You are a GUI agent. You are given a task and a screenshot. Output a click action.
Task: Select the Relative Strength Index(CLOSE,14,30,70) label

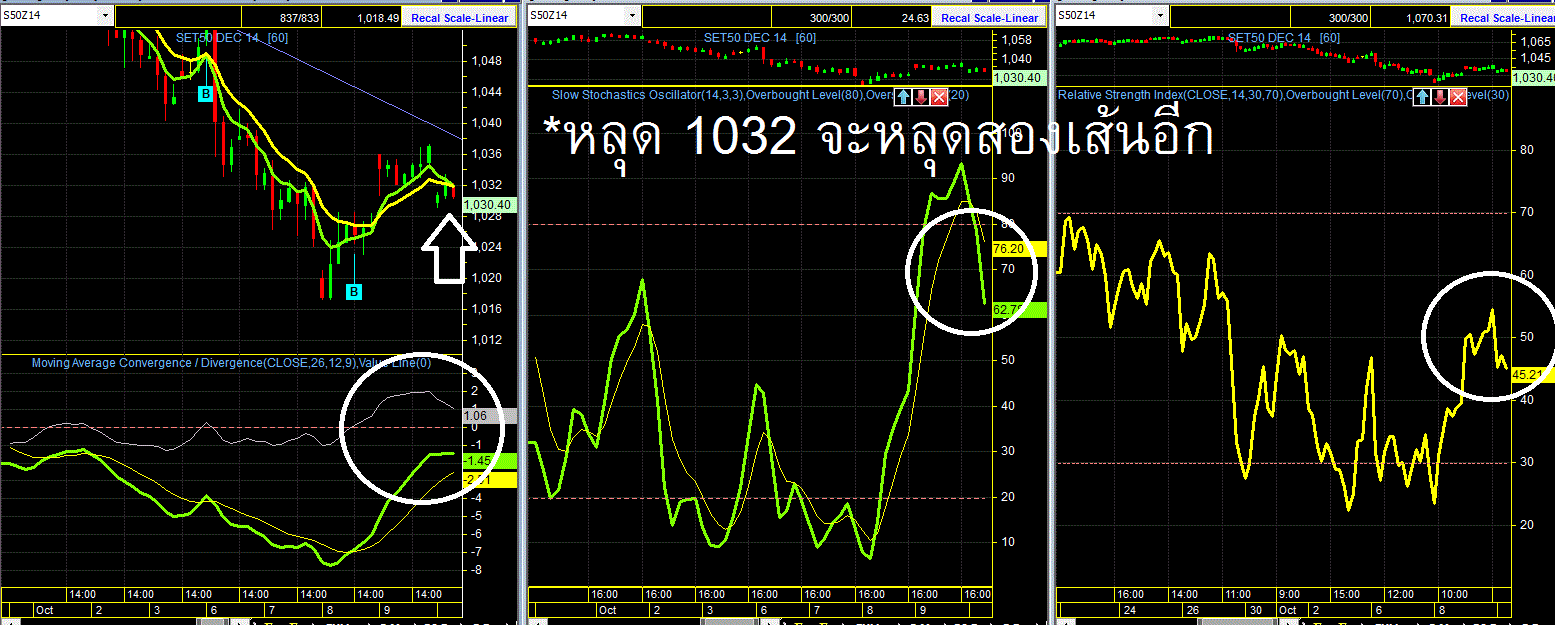[1170, 95]
